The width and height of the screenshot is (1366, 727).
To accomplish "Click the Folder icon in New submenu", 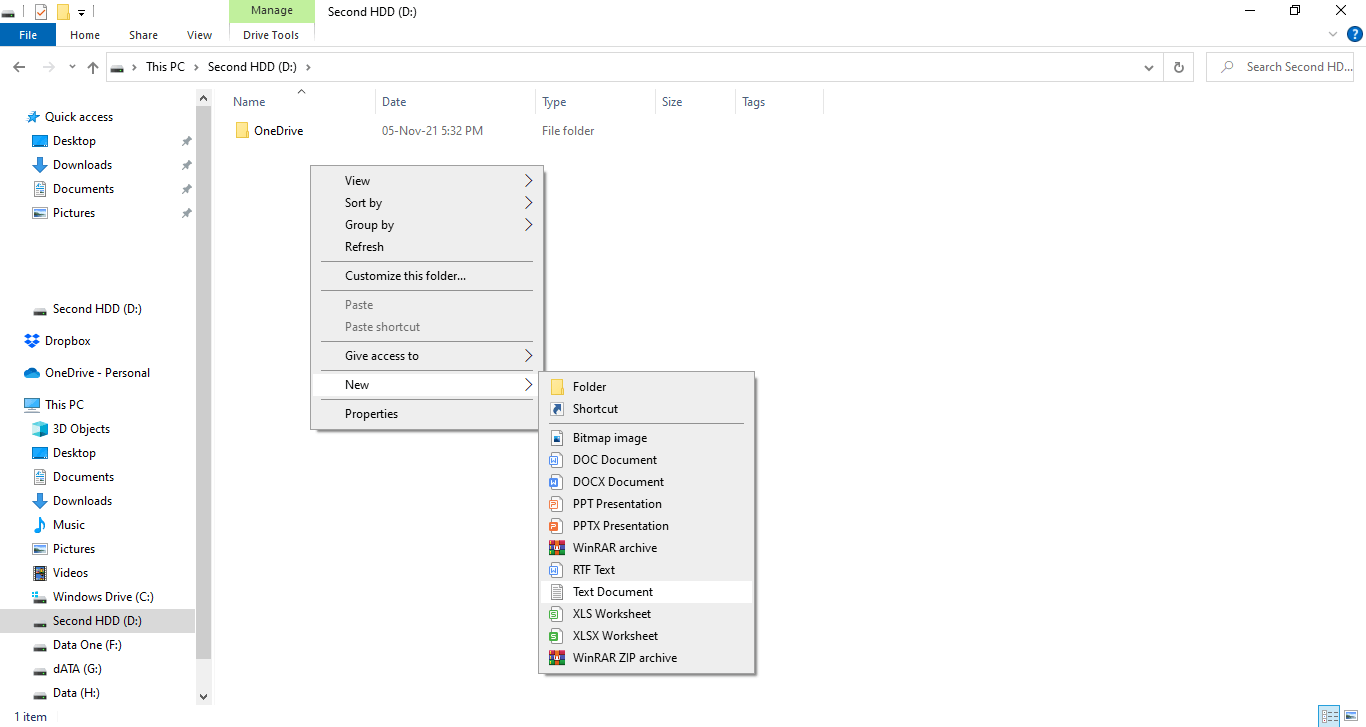I will [557, 387].
